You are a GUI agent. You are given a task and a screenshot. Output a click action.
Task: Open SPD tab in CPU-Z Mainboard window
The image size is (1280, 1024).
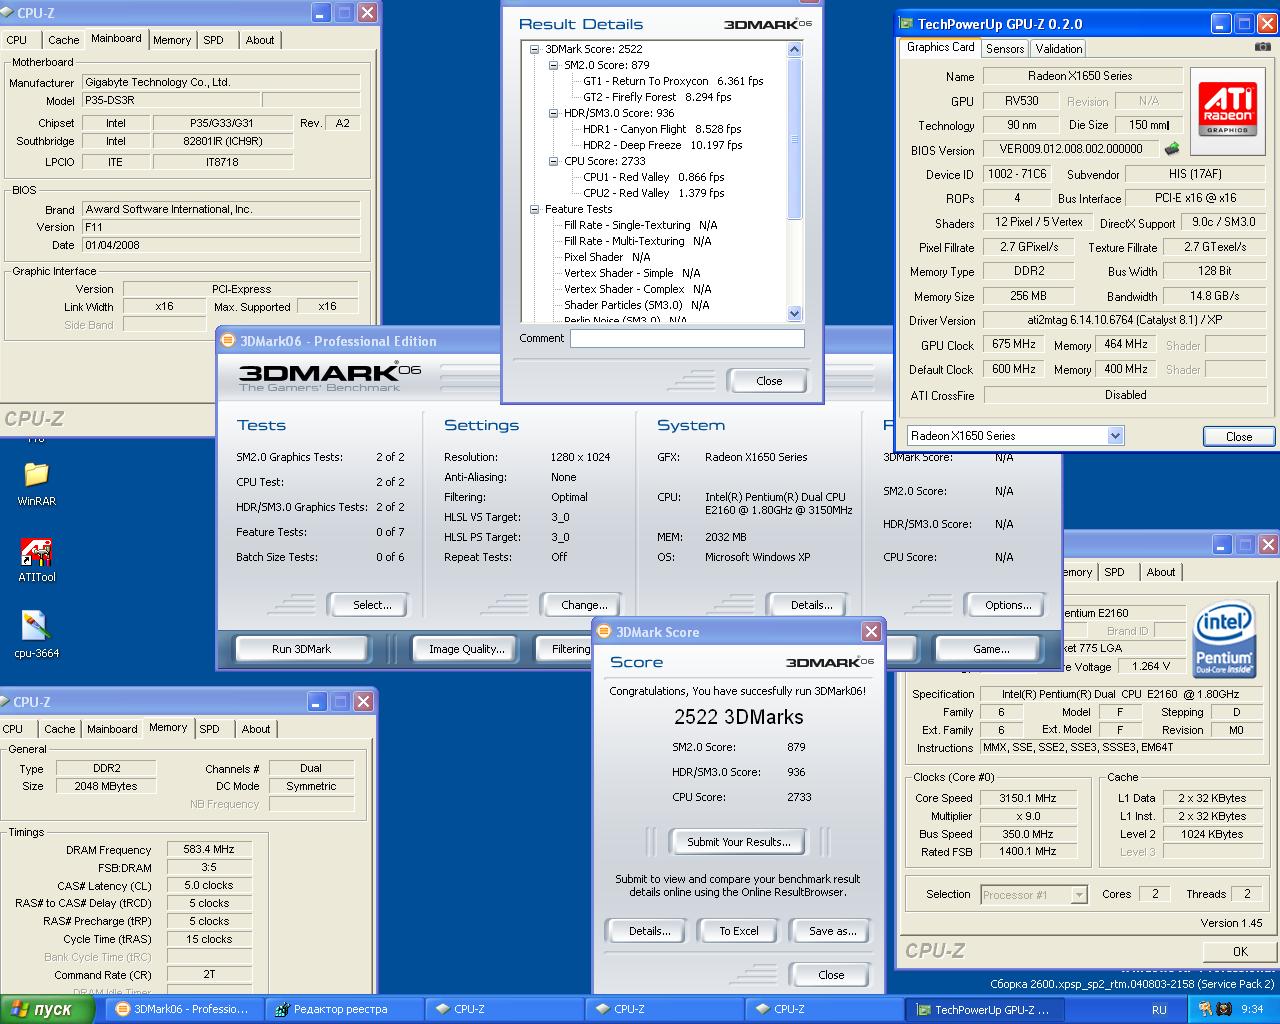pos(214,40)
